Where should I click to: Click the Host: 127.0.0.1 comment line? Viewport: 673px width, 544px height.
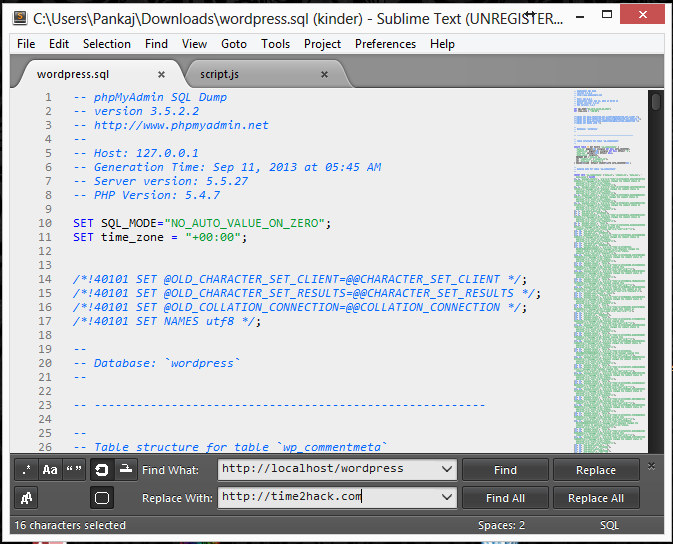pyautogui.click(x=136, y=153)
